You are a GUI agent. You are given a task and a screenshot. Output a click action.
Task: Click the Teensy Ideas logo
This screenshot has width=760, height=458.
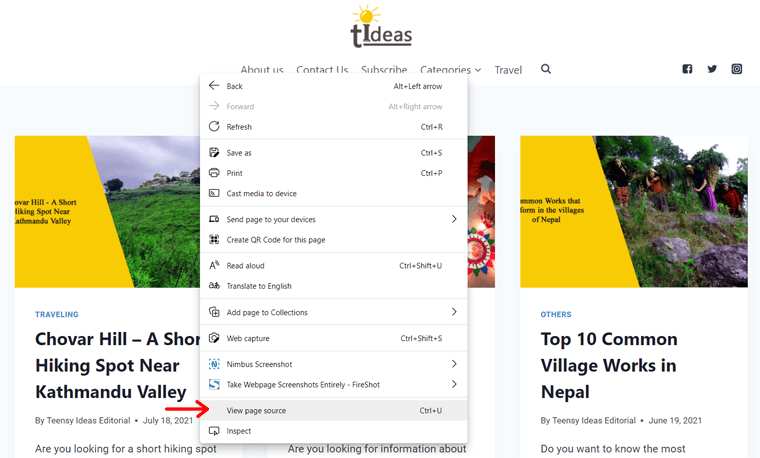point(380,28)
